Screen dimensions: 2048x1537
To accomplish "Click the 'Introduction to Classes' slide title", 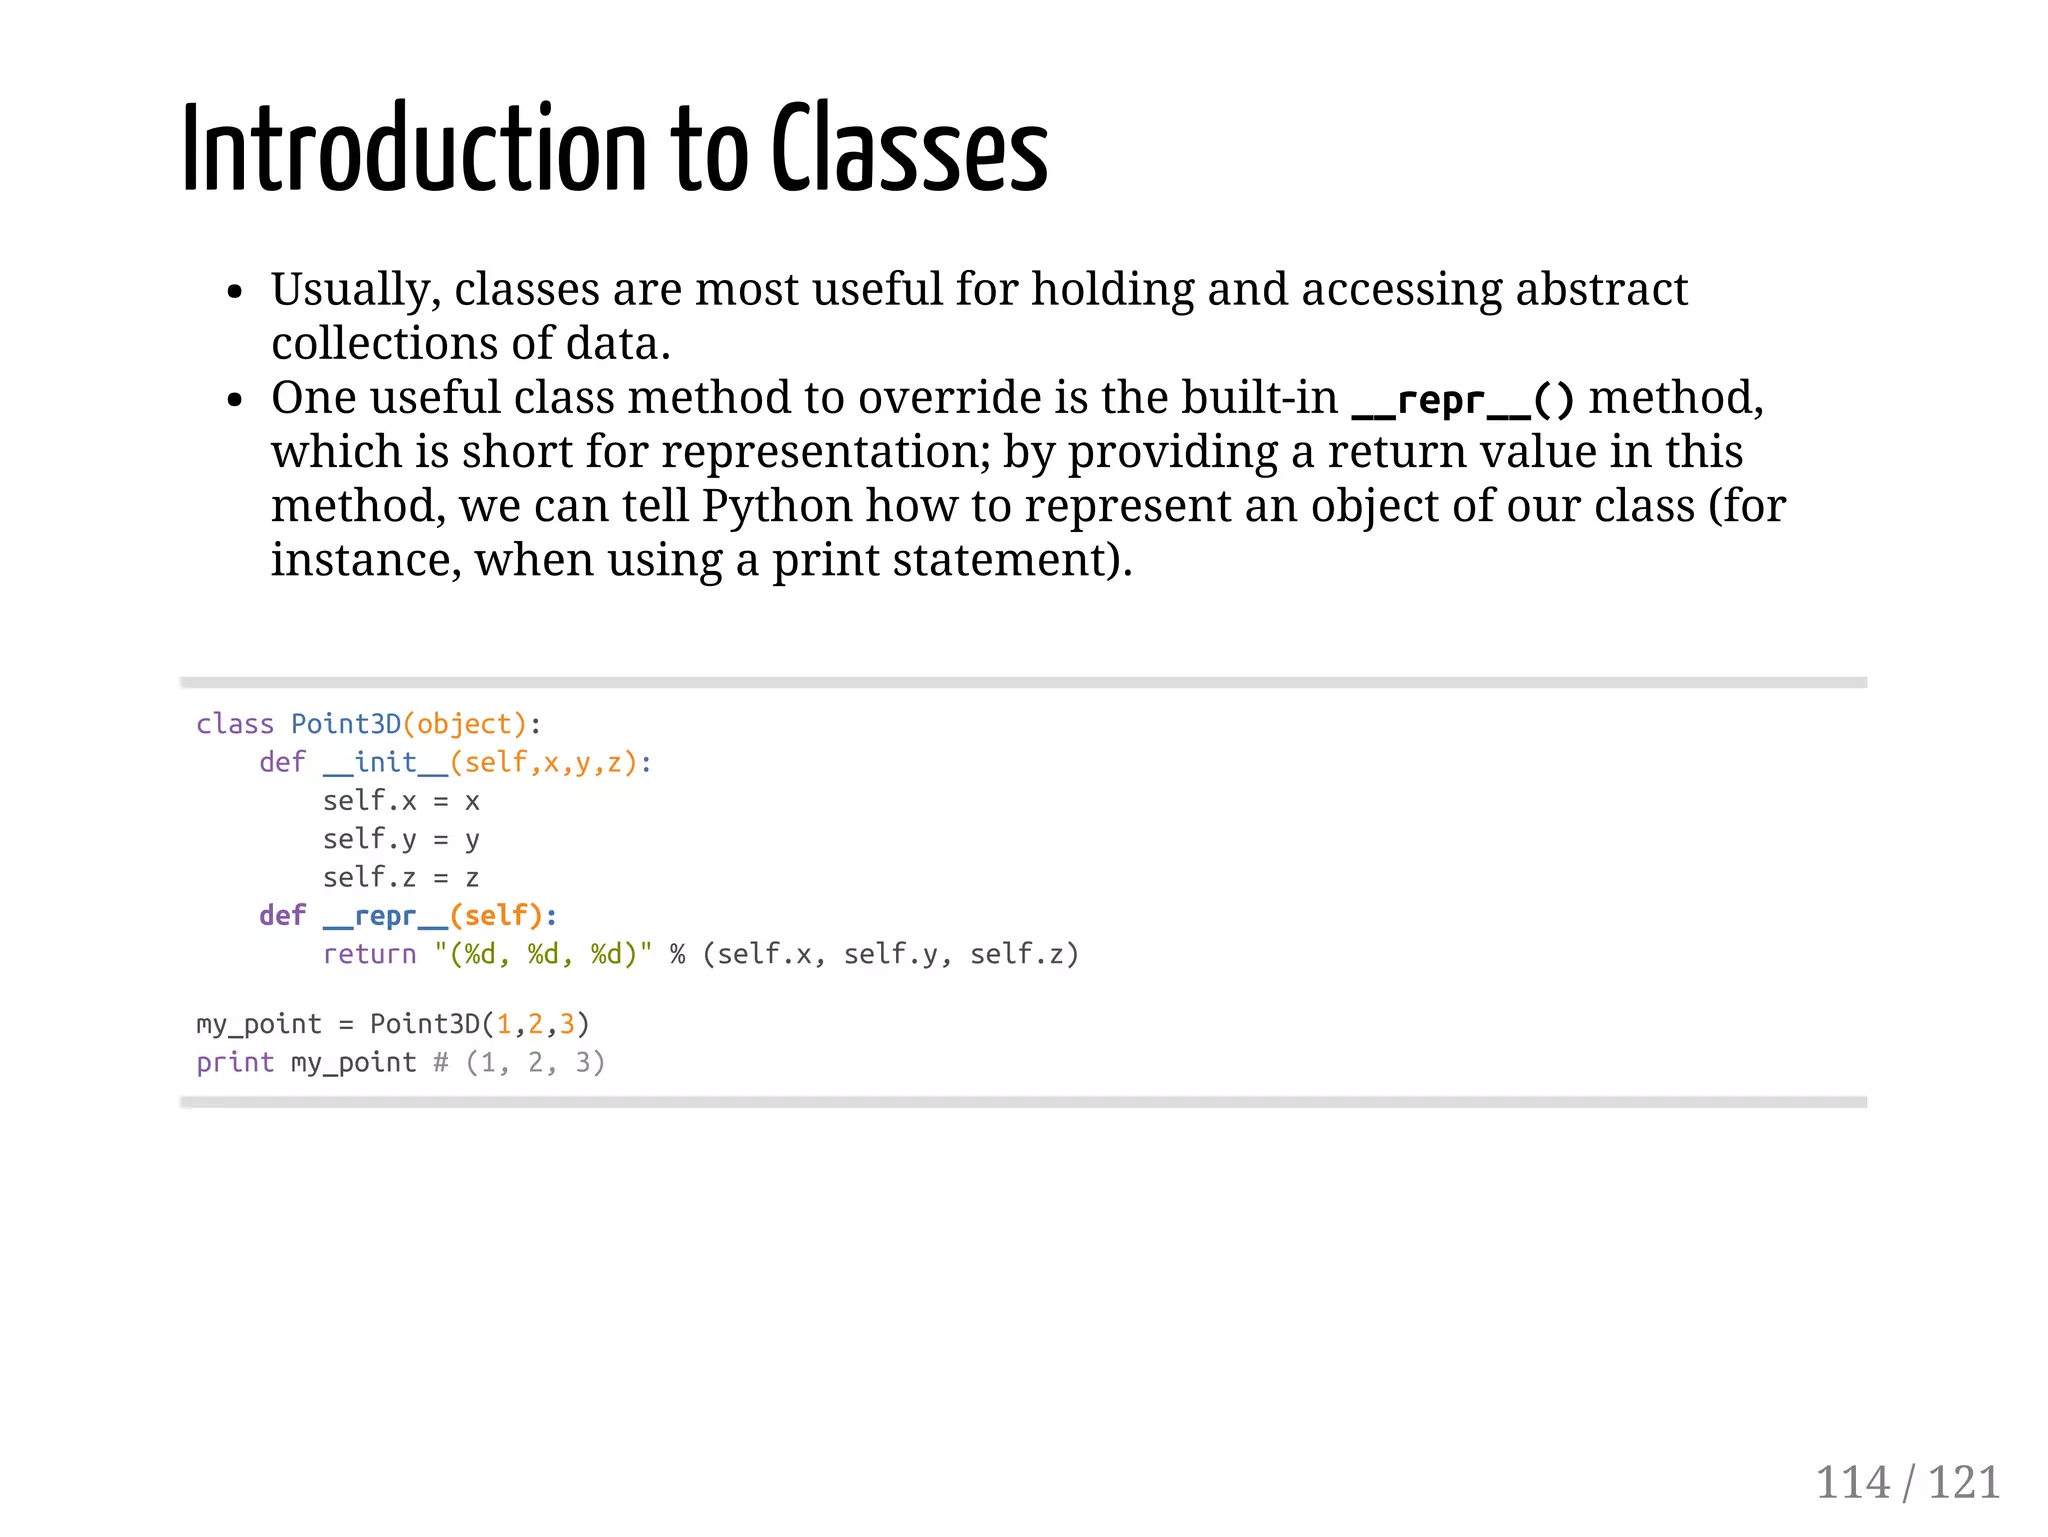I will tap(614, 150).
